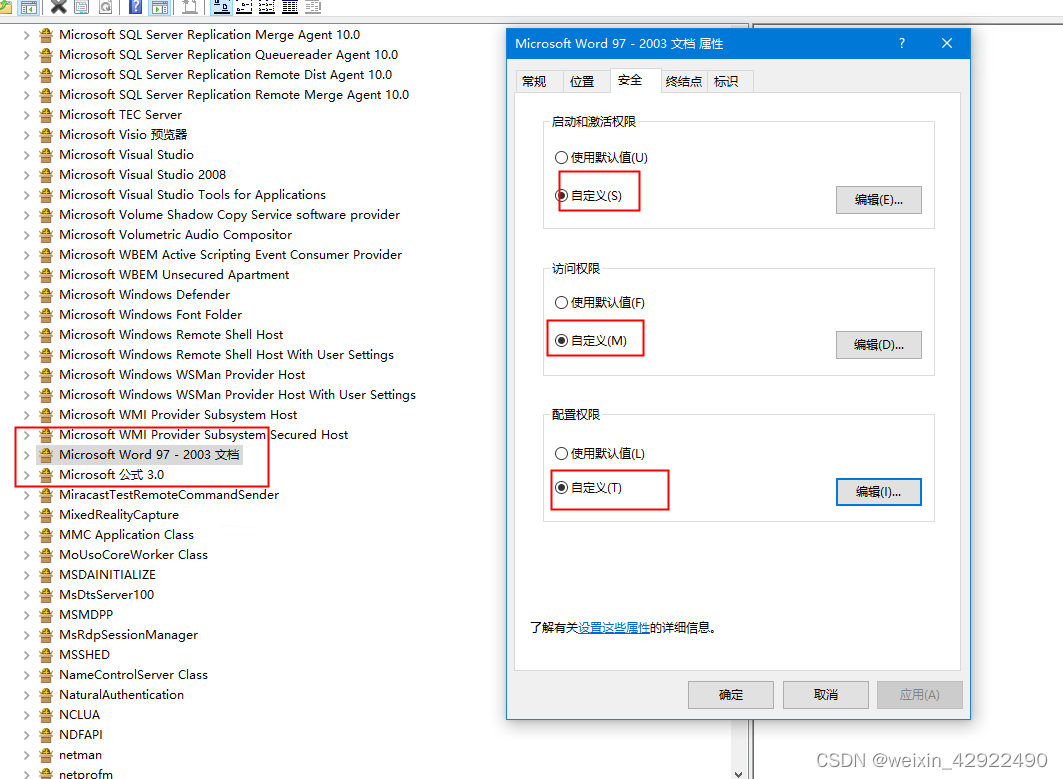Click the export list toolbar icon
Screen dimensions: 1063x779
tap(190, 8)
